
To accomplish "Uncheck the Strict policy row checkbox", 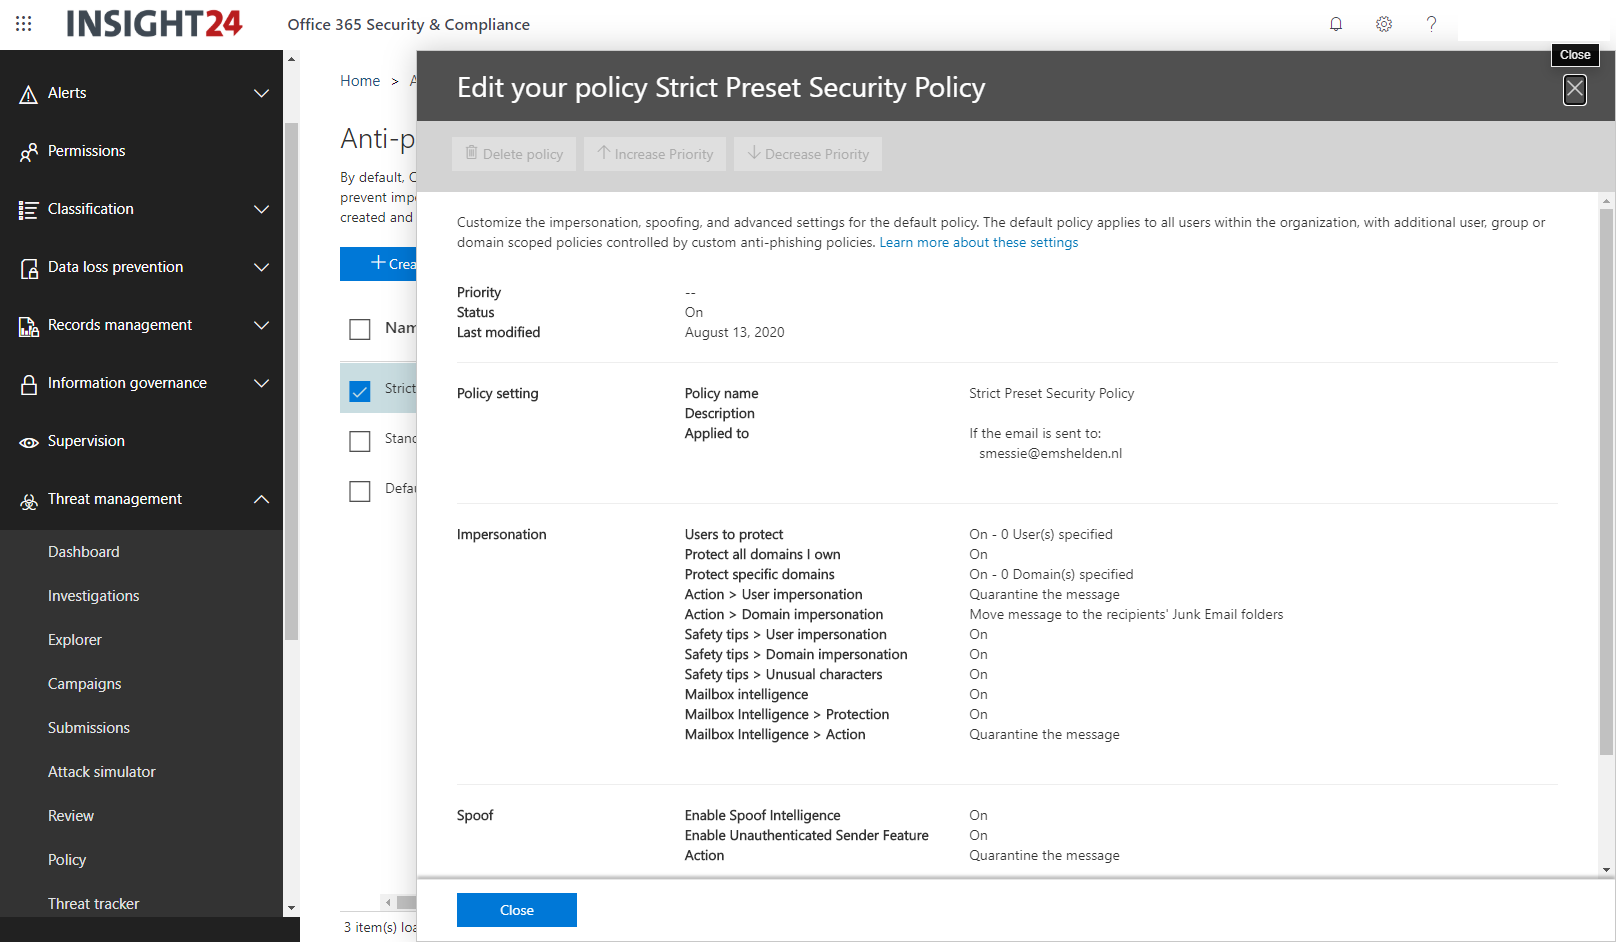I will pyautogui.click(x=360, y=390).
